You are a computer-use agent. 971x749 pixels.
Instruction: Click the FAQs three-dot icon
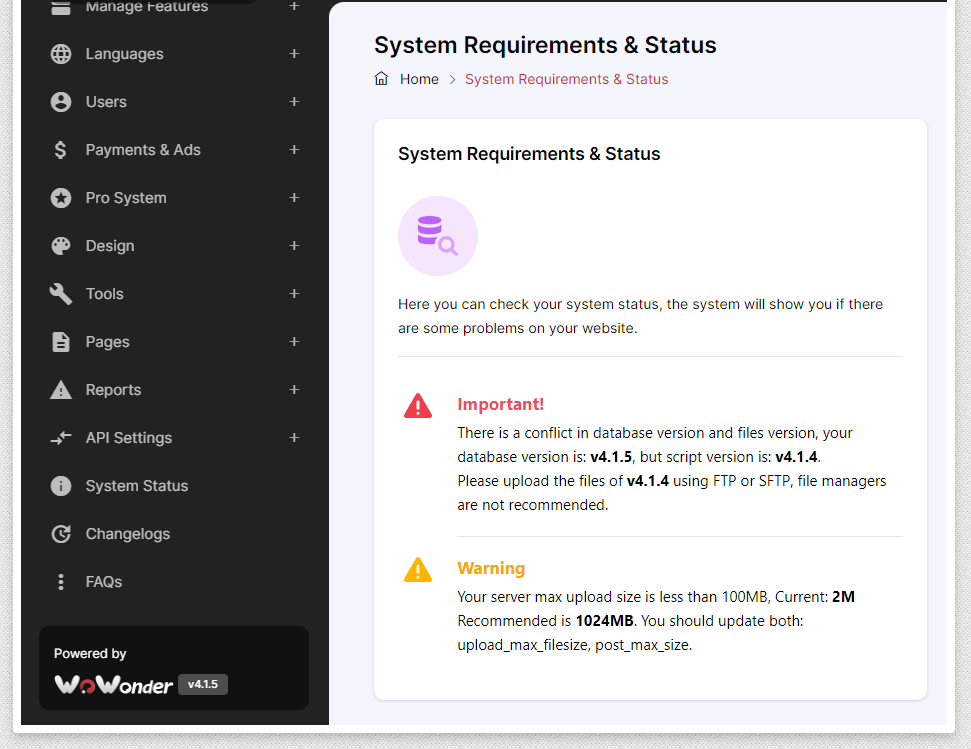[61, 582]
